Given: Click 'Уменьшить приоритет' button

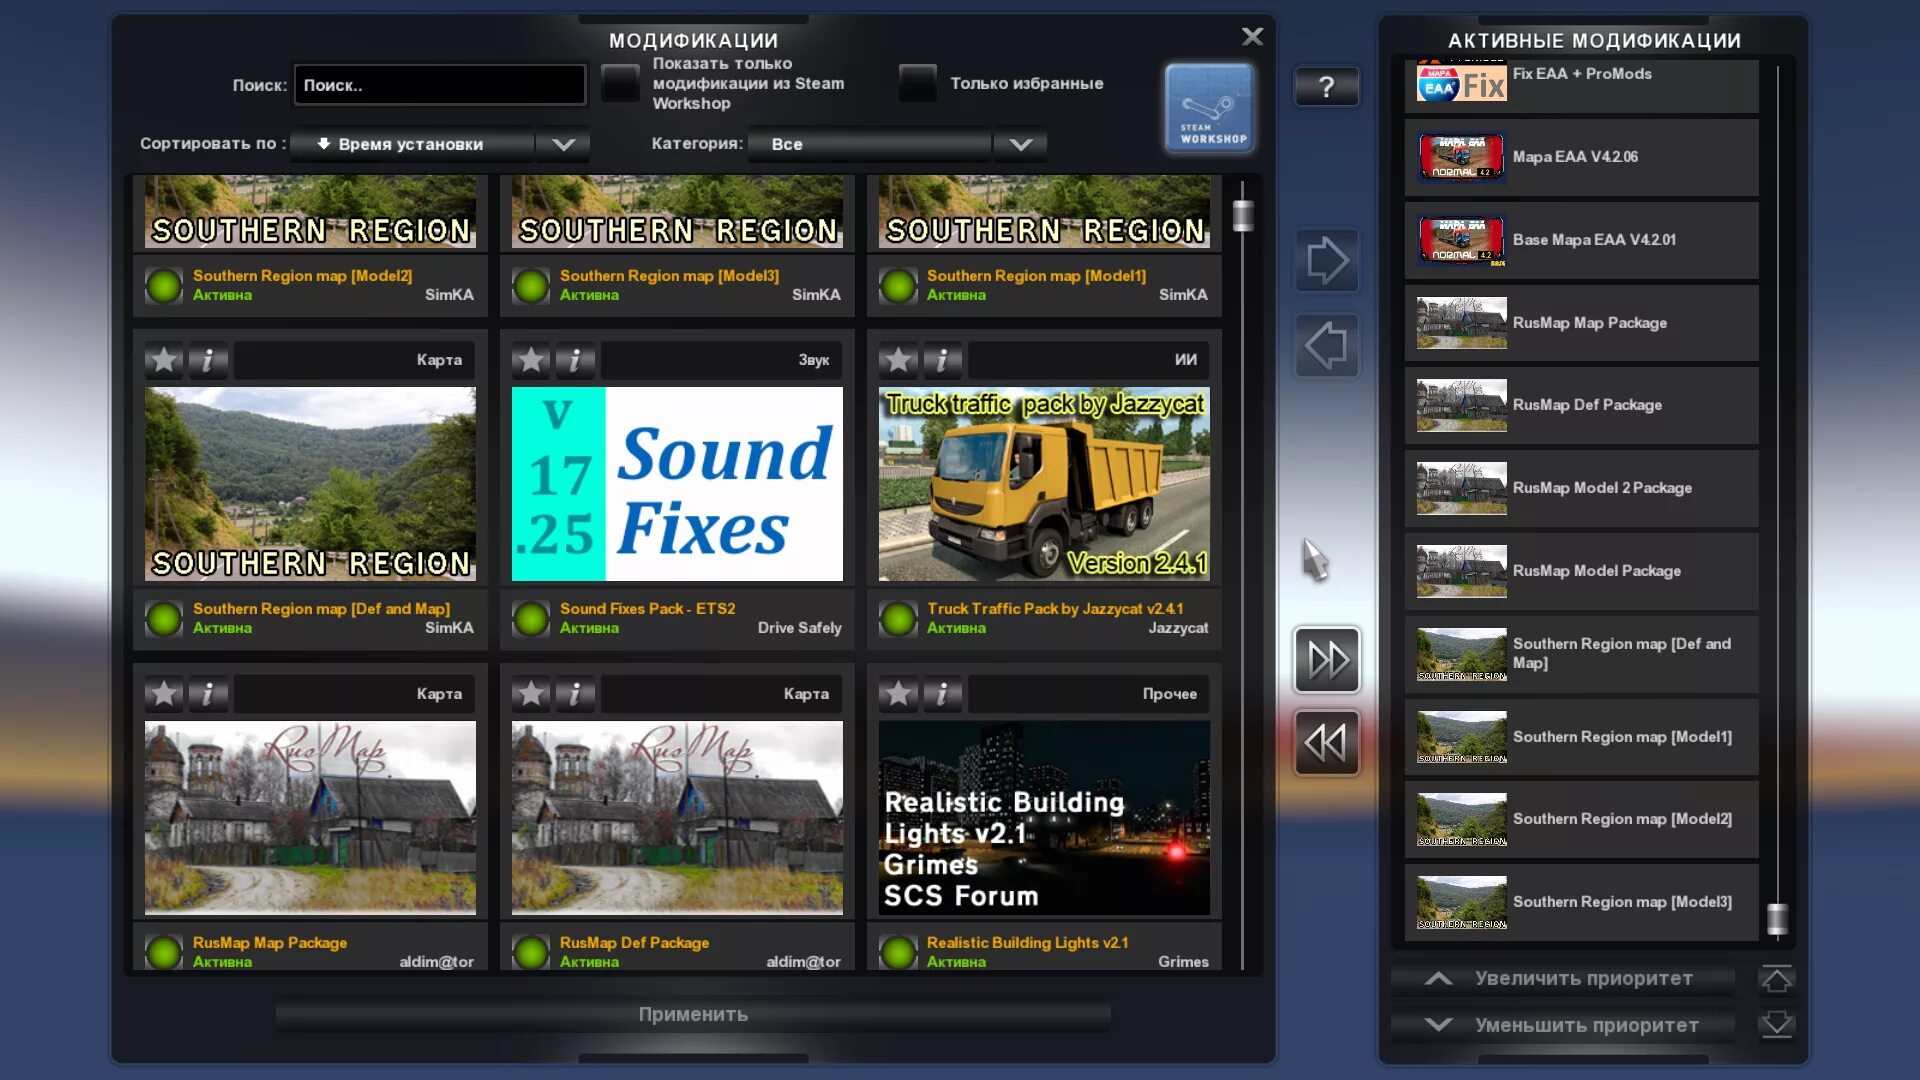Looking at the screenshot, I should point(1563,1025).
